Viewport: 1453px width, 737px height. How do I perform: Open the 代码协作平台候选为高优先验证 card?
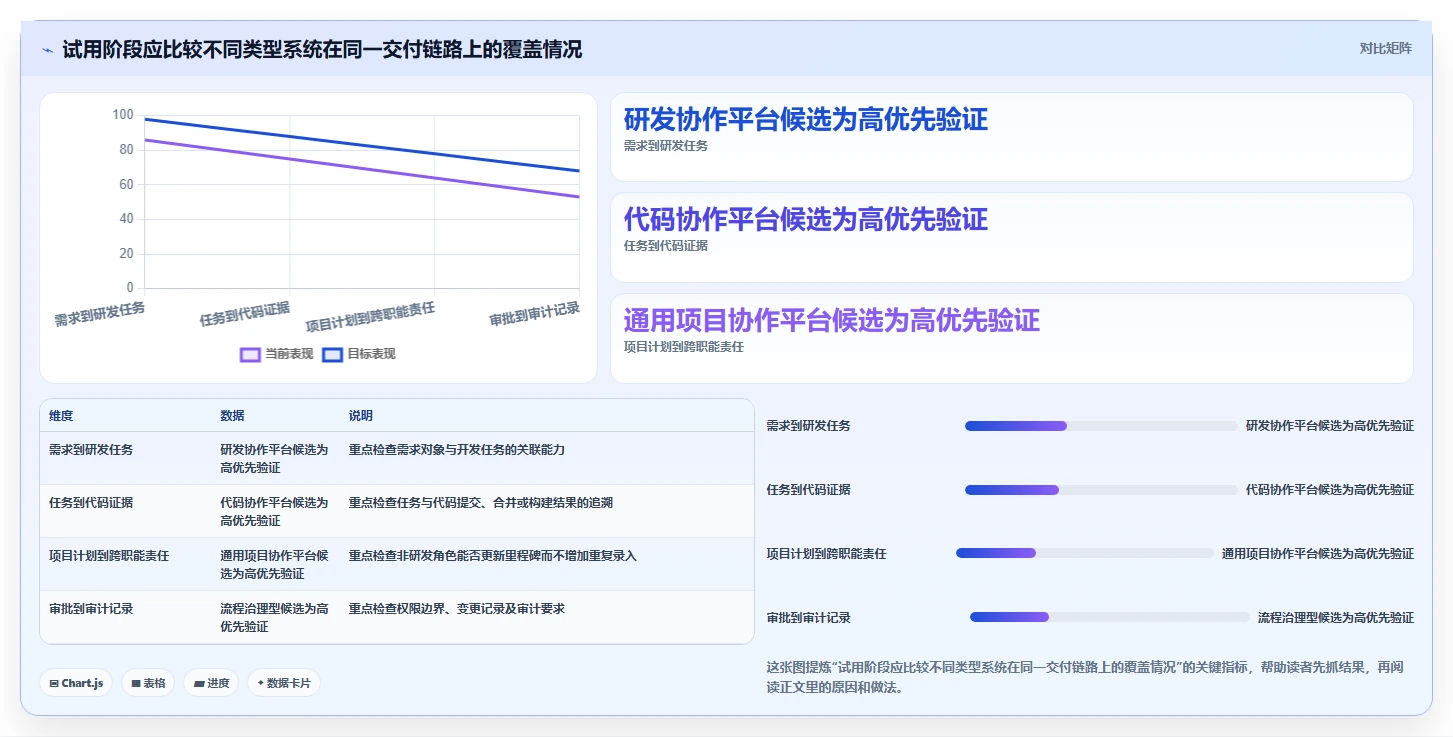[1011, 237]
